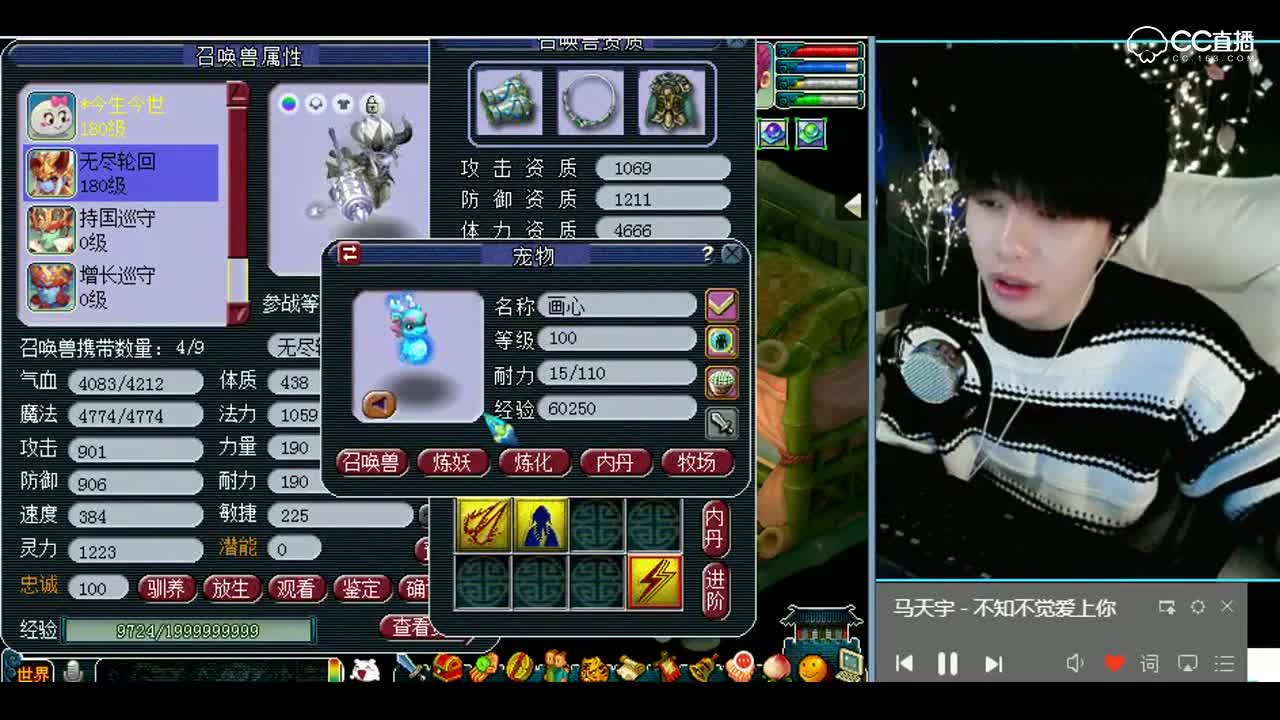Click the checkmark icon beside pet name

(x=721, y=304)
